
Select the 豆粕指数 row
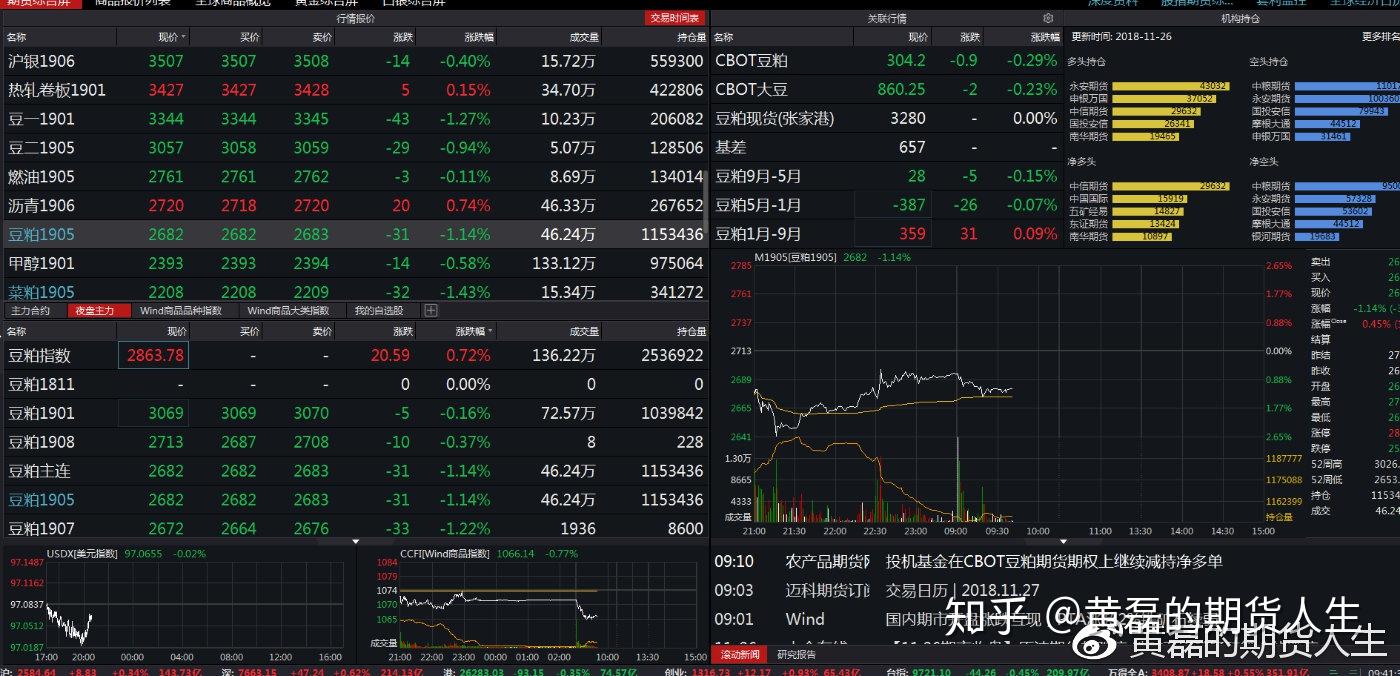pos(354,355)
